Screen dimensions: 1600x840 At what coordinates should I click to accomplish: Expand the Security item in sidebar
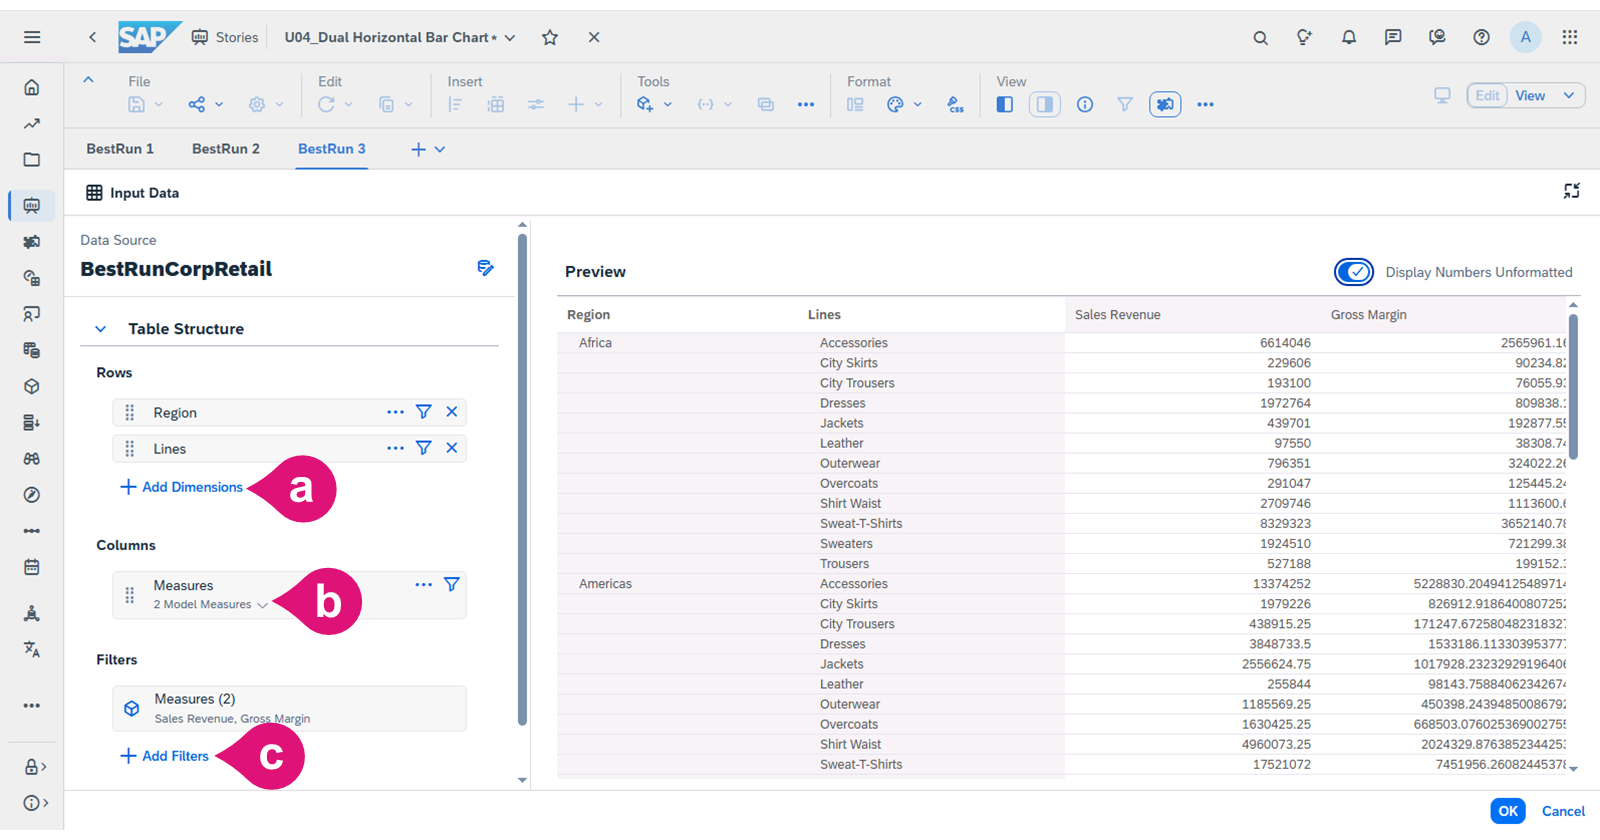click(x=35, y=767)
